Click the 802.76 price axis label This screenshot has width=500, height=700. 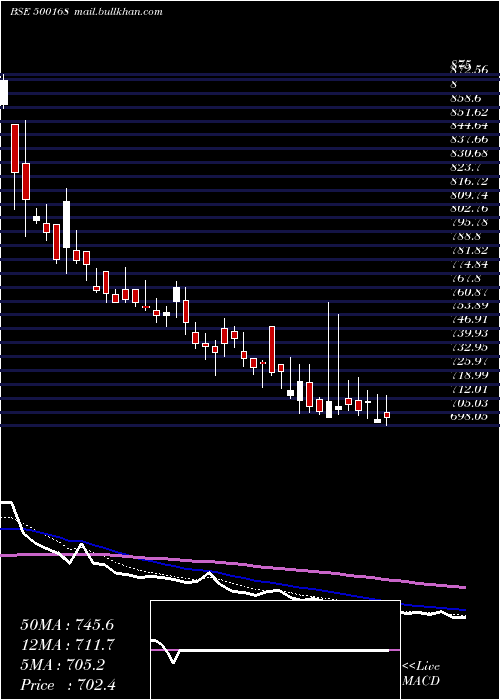coord(469,209)
